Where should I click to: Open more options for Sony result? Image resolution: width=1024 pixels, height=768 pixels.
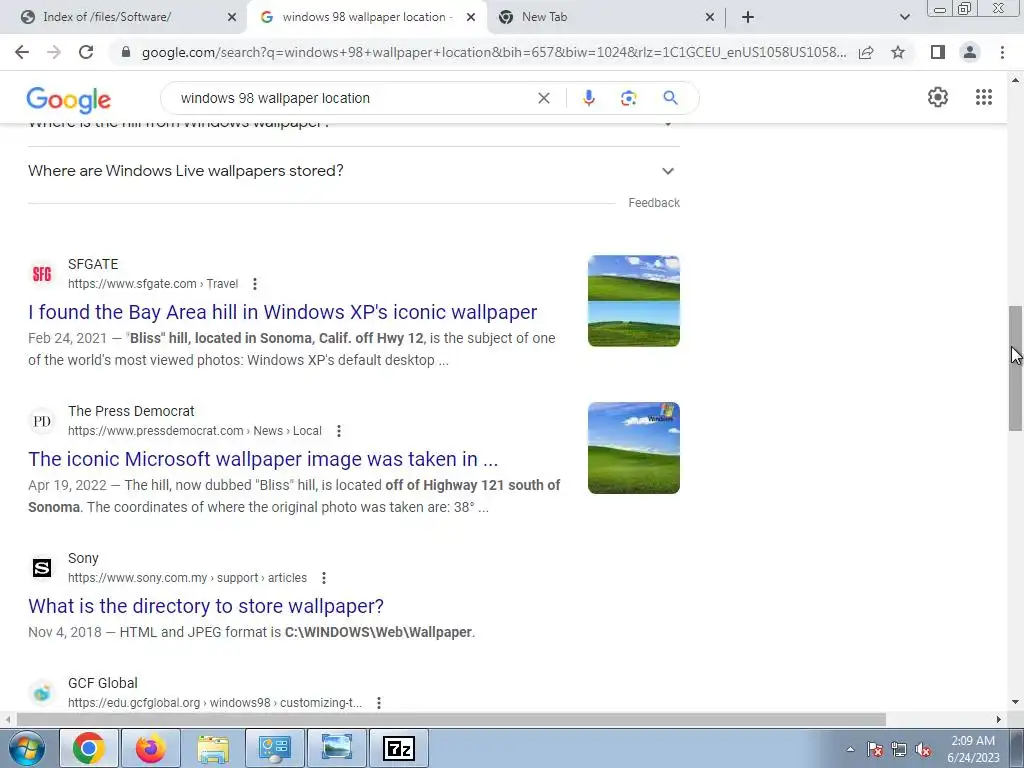tap(323, 578)
